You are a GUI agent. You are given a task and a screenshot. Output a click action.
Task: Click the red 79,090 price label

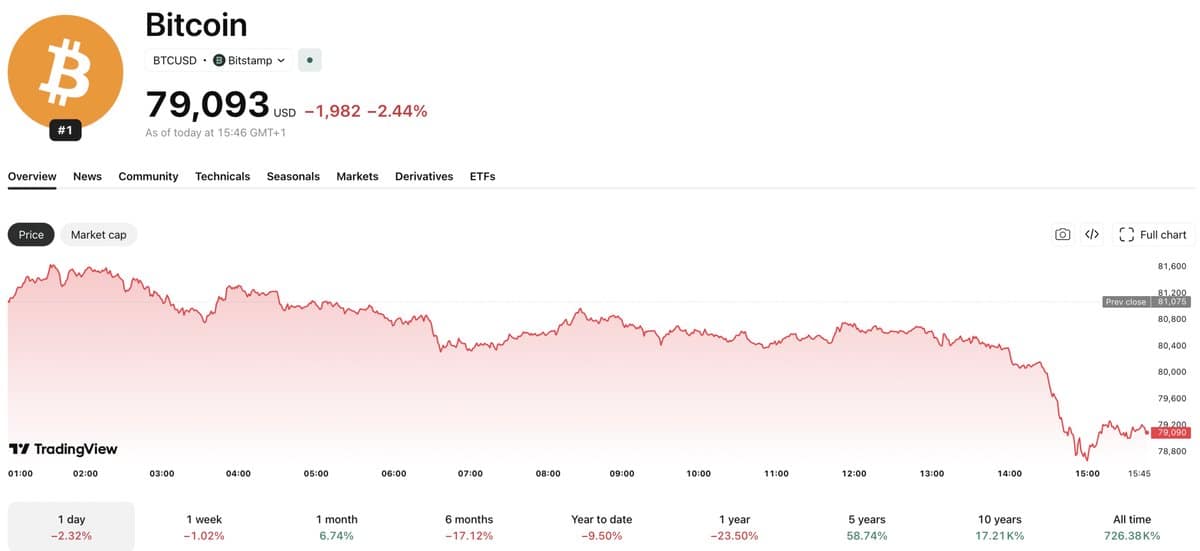[x=1170, y=432]
